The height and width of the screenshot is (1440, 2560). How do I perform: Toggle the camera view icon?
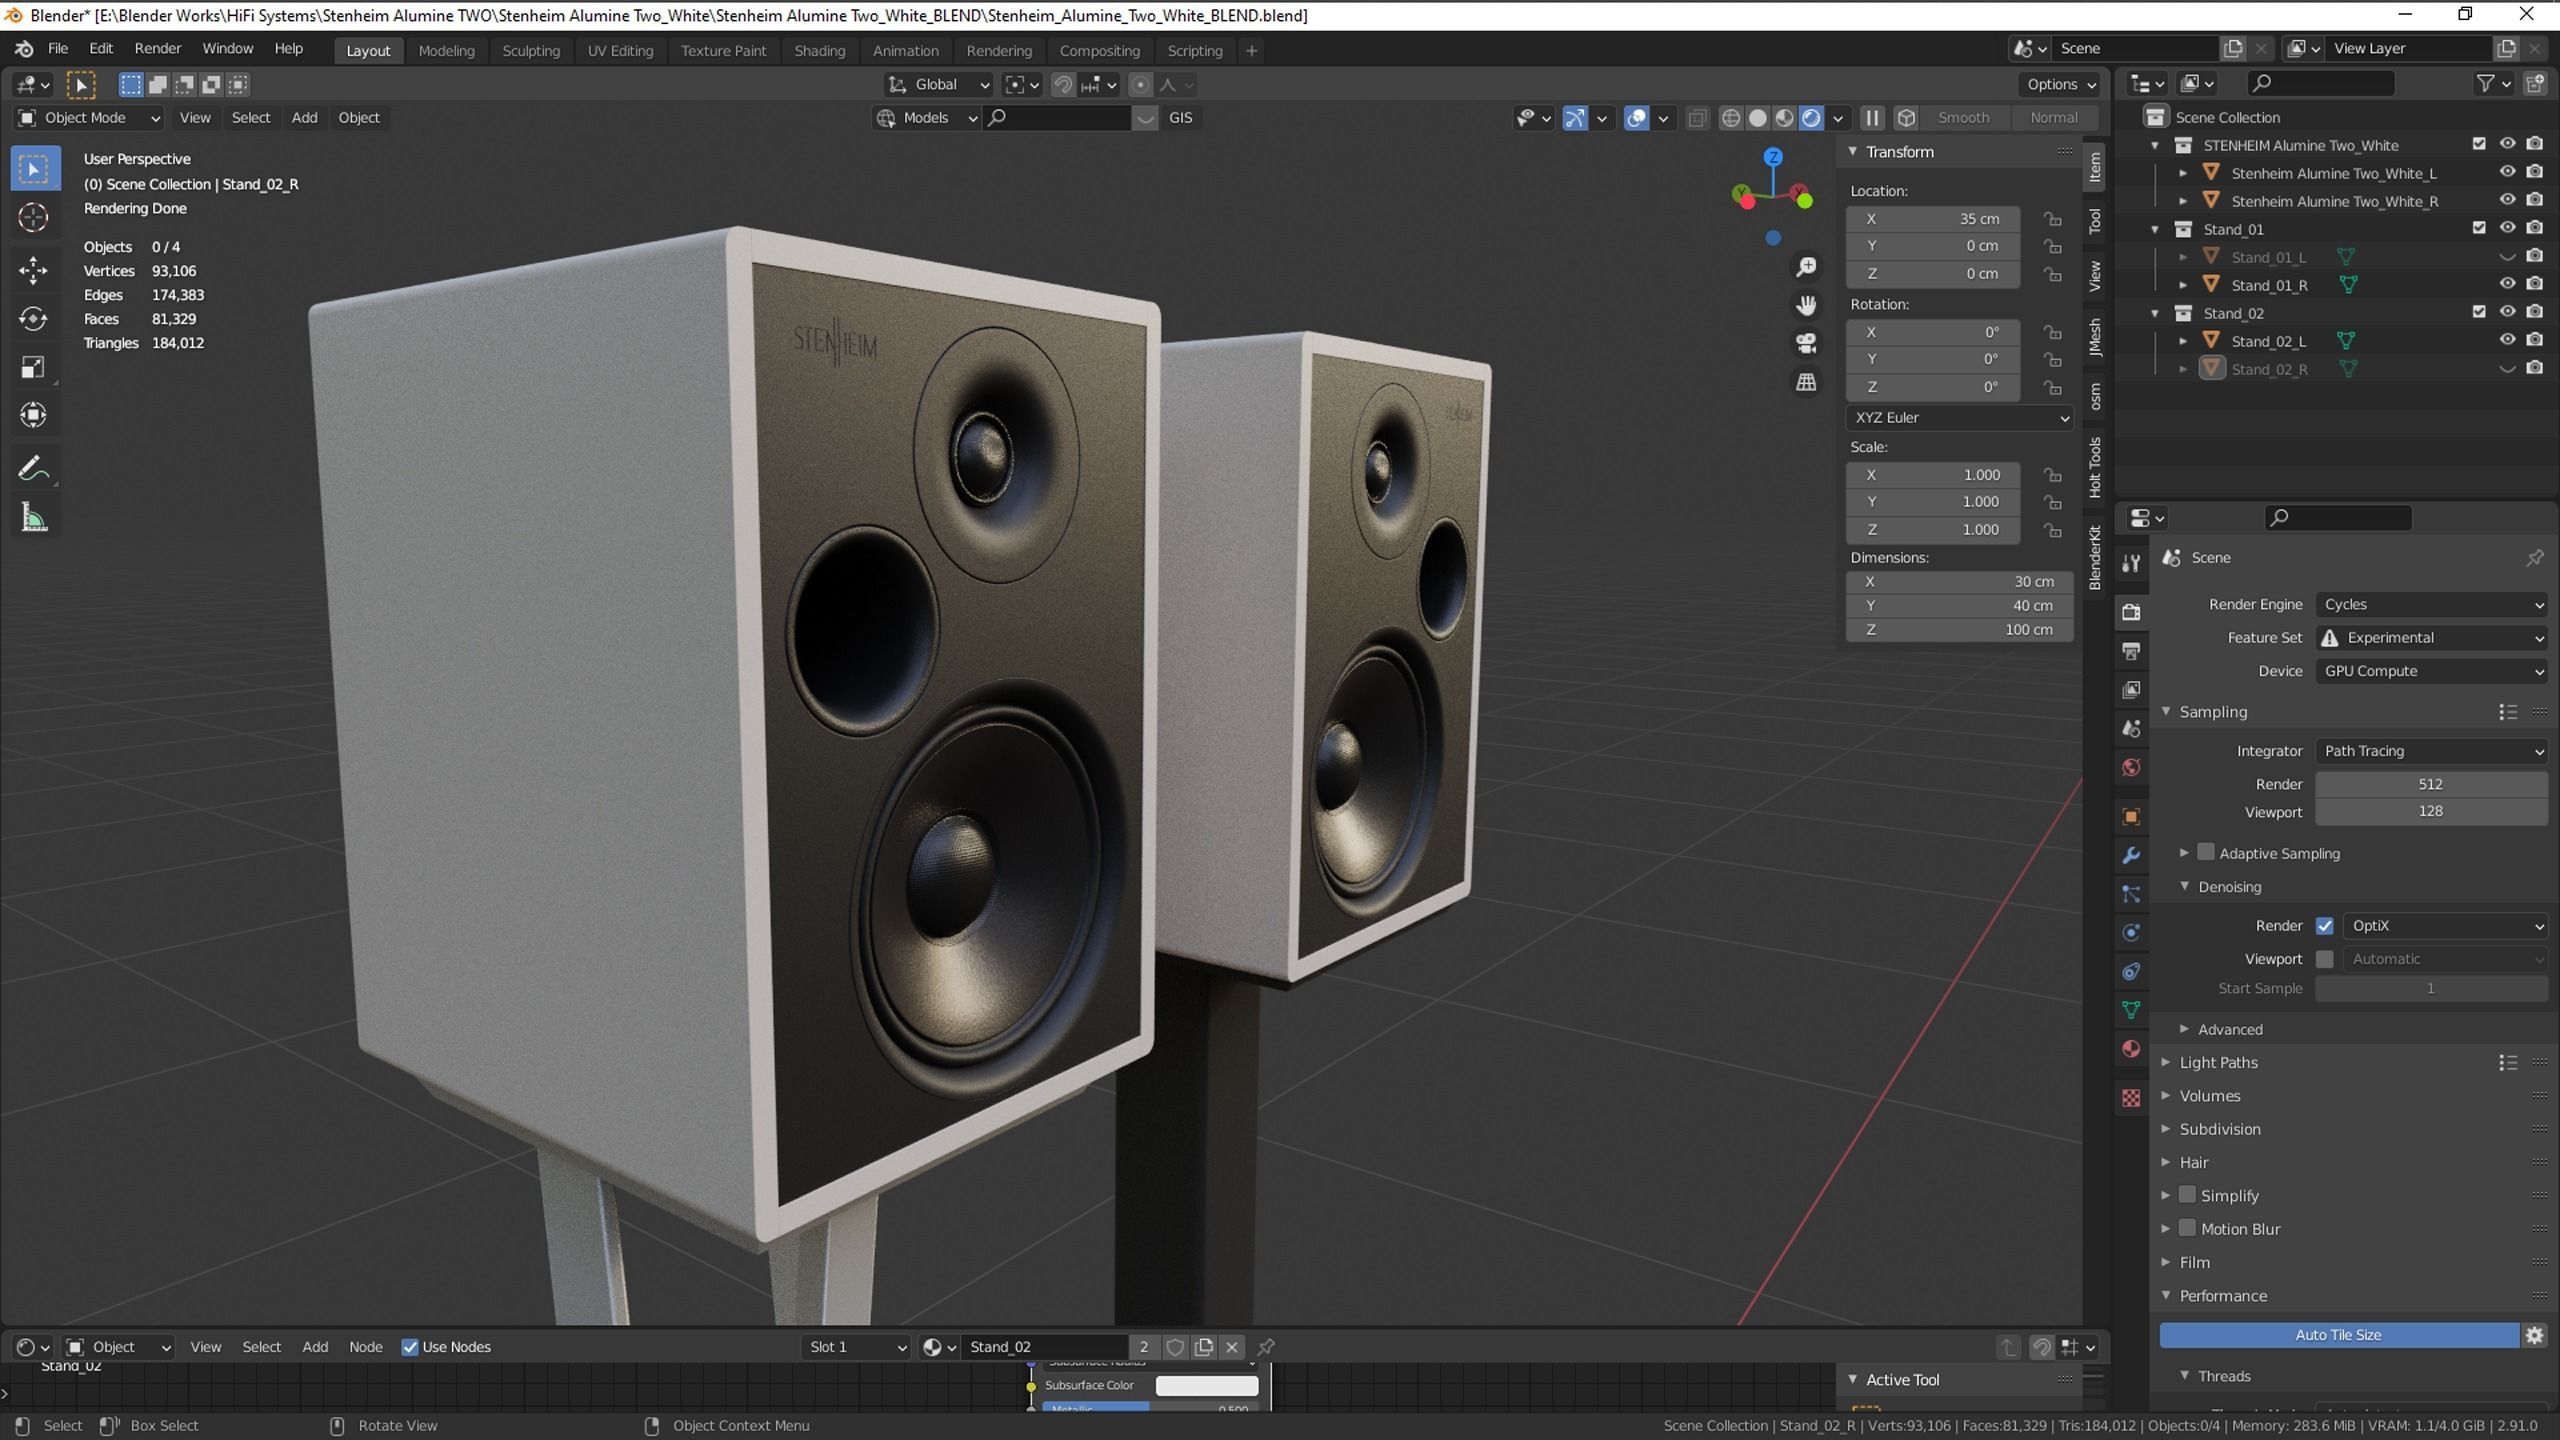coord(1806,343)
